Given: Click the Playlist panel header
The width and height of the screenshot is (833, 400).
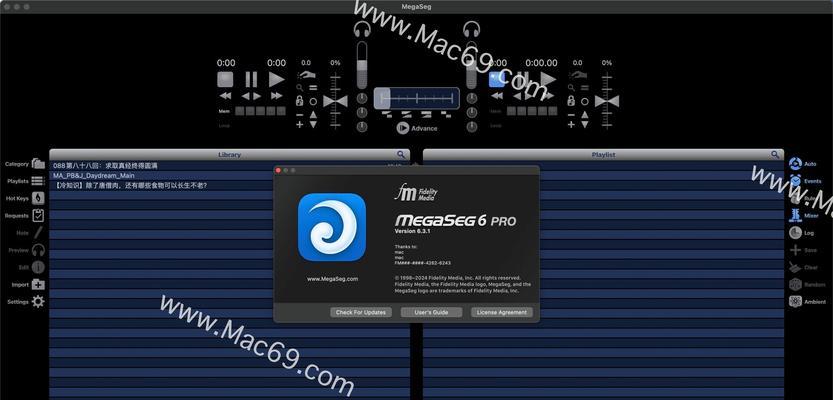Looking at the screenshot, I should pyautogui.click(x=604, y=155).
